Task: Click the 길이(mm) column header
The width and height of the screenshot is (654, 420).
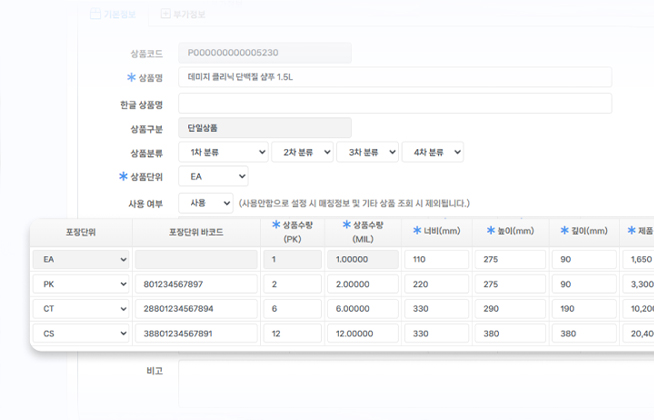Action: [584, 231]
